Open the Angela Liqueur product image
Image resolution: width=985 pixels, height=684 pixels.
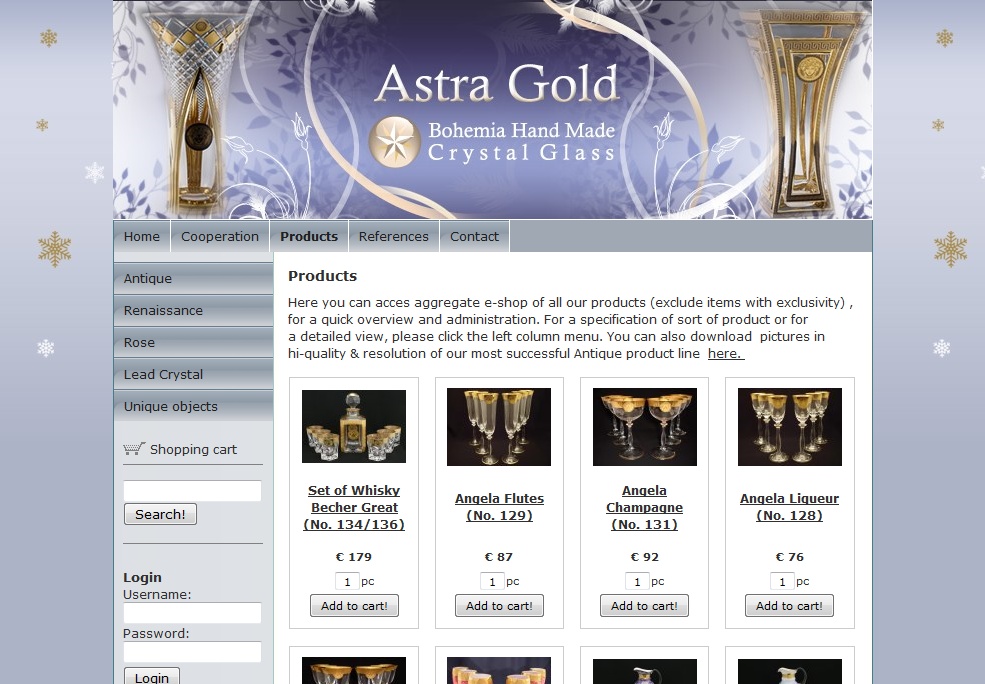(790, 426)
